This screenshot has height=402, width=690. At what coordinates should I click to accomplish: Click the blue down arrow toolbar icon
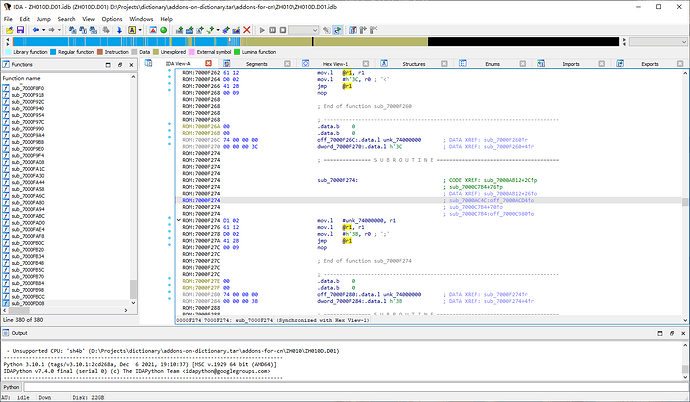(119, 30)
